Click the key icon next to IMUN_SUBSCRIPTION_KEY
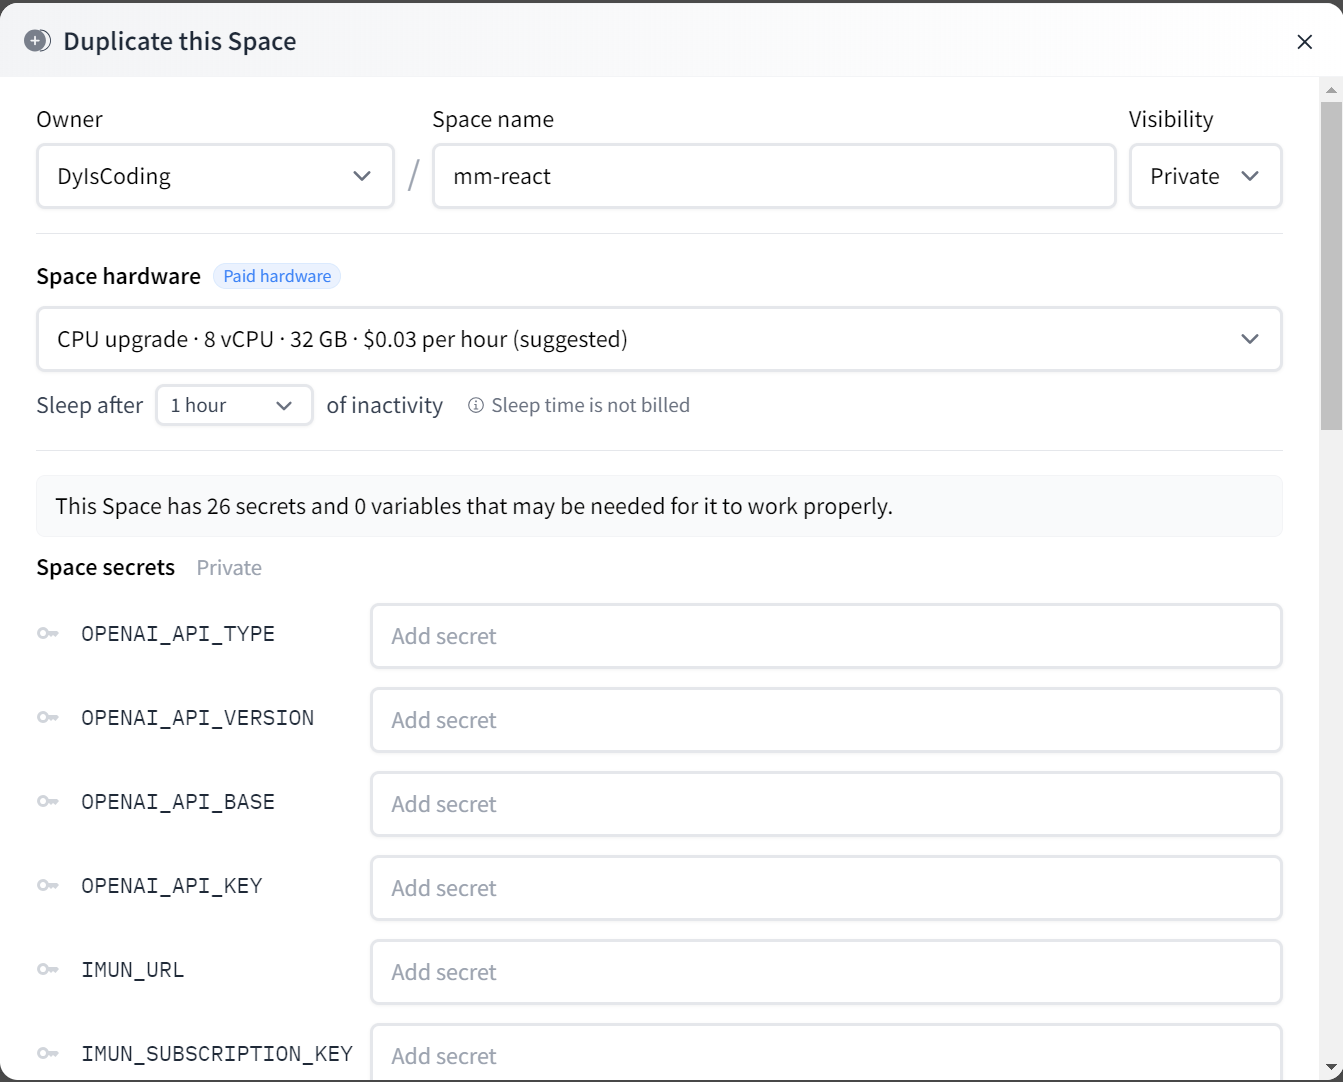This screenshot has width=1343, height=1082. pos(47,1054)
